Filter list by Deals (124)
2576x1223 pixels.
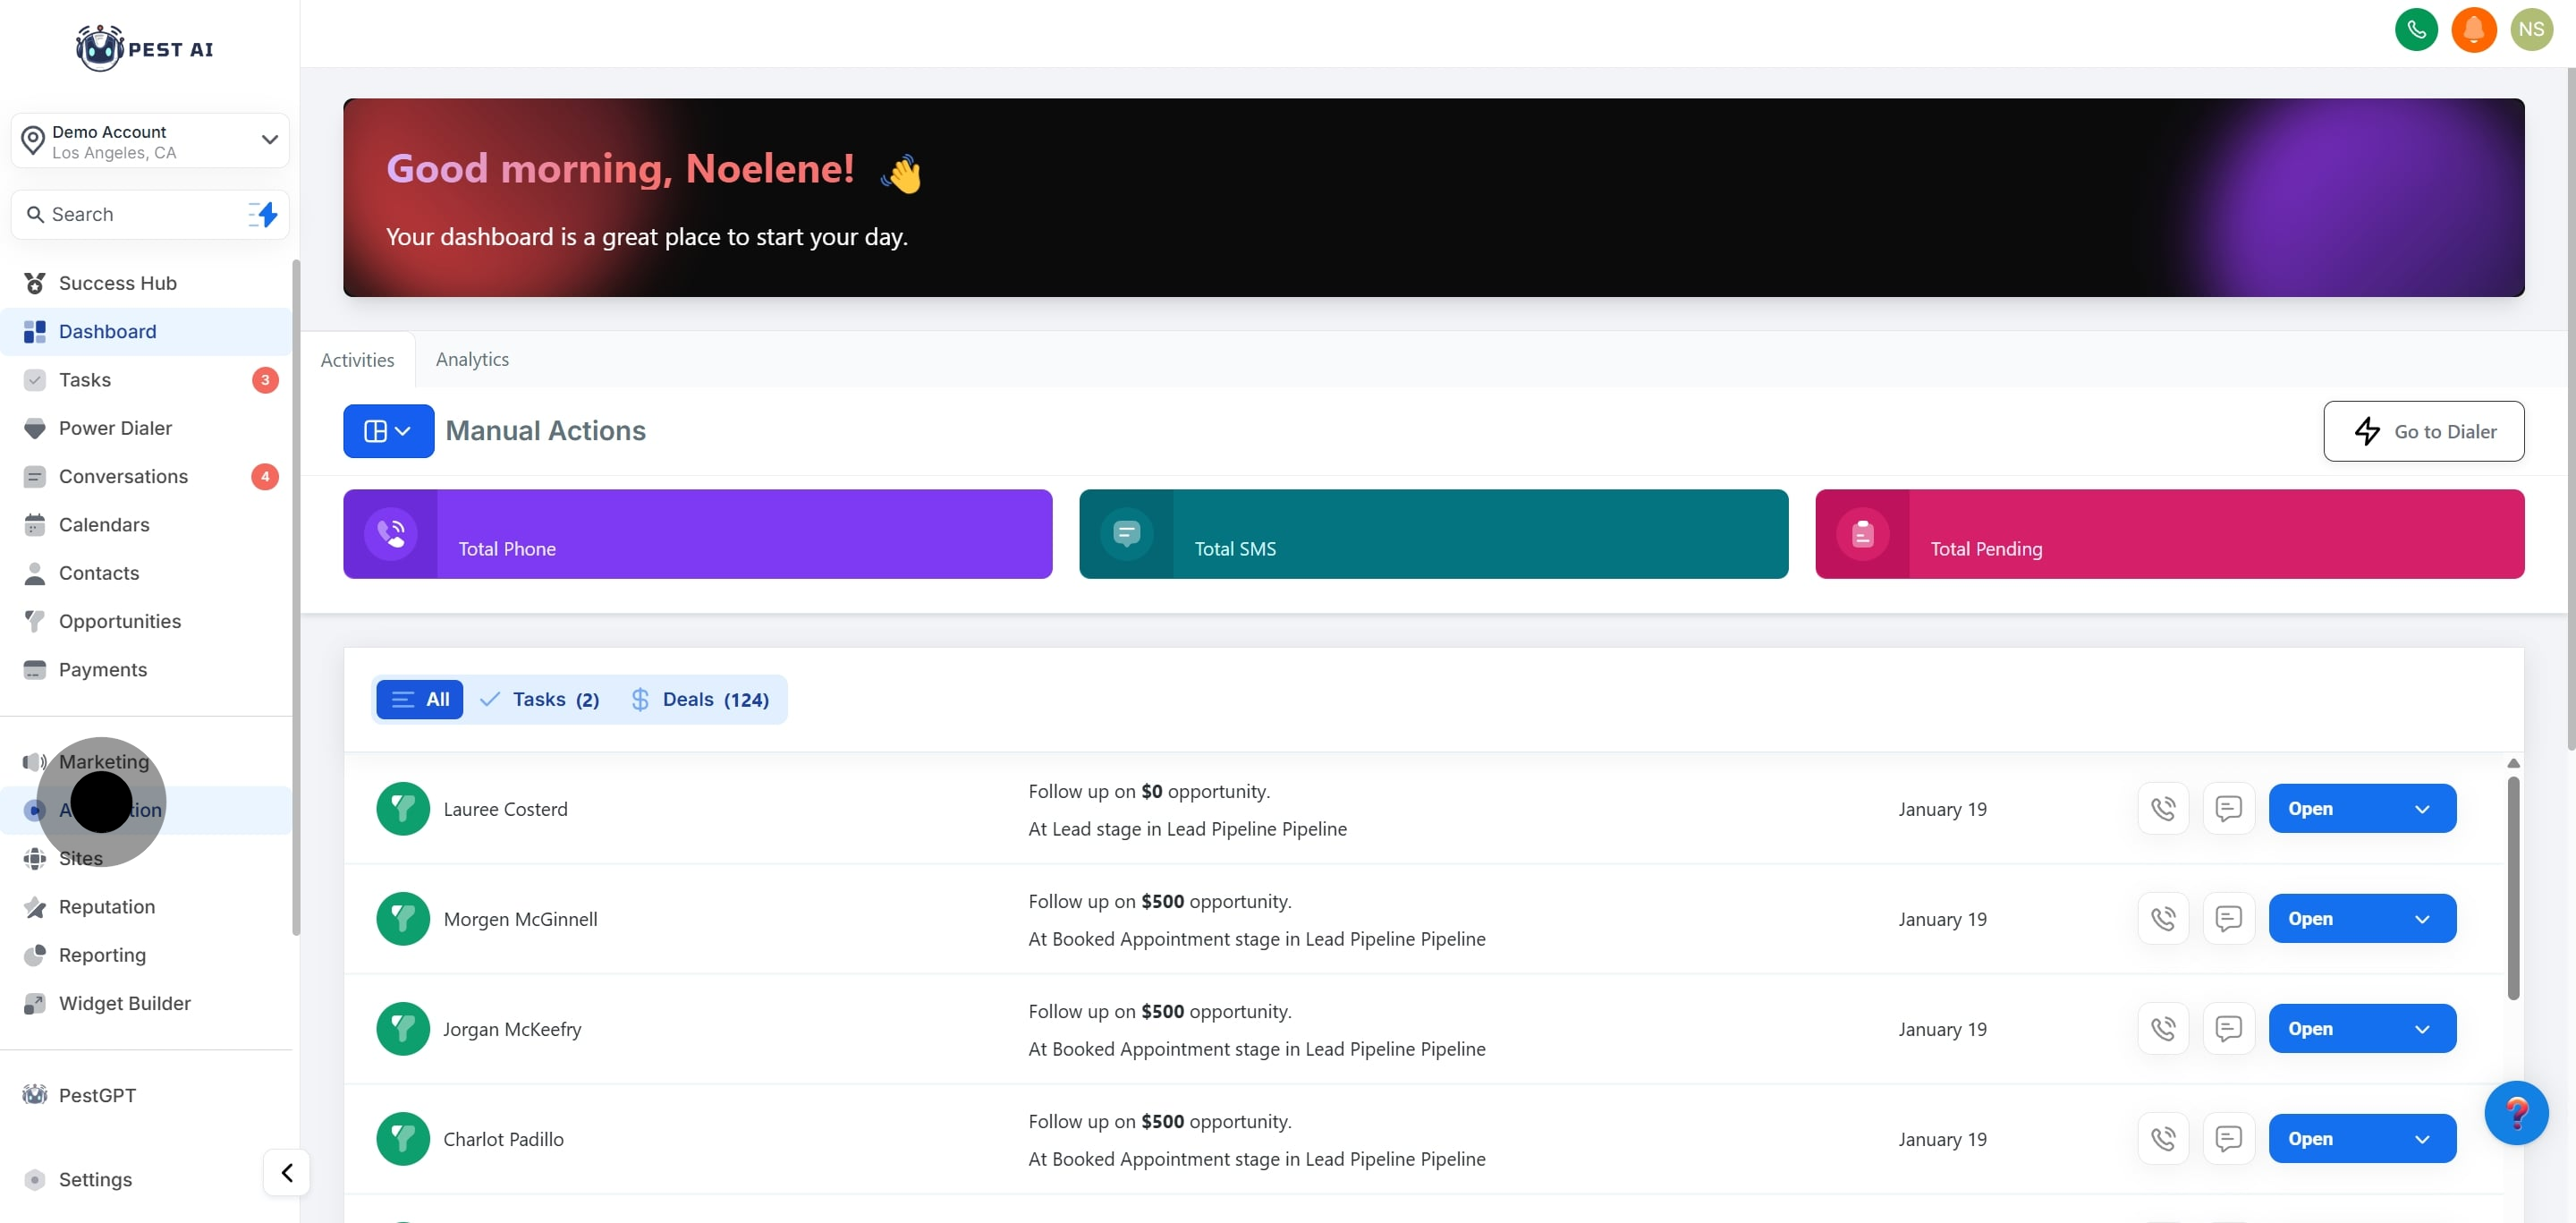(x=701, y=699)
